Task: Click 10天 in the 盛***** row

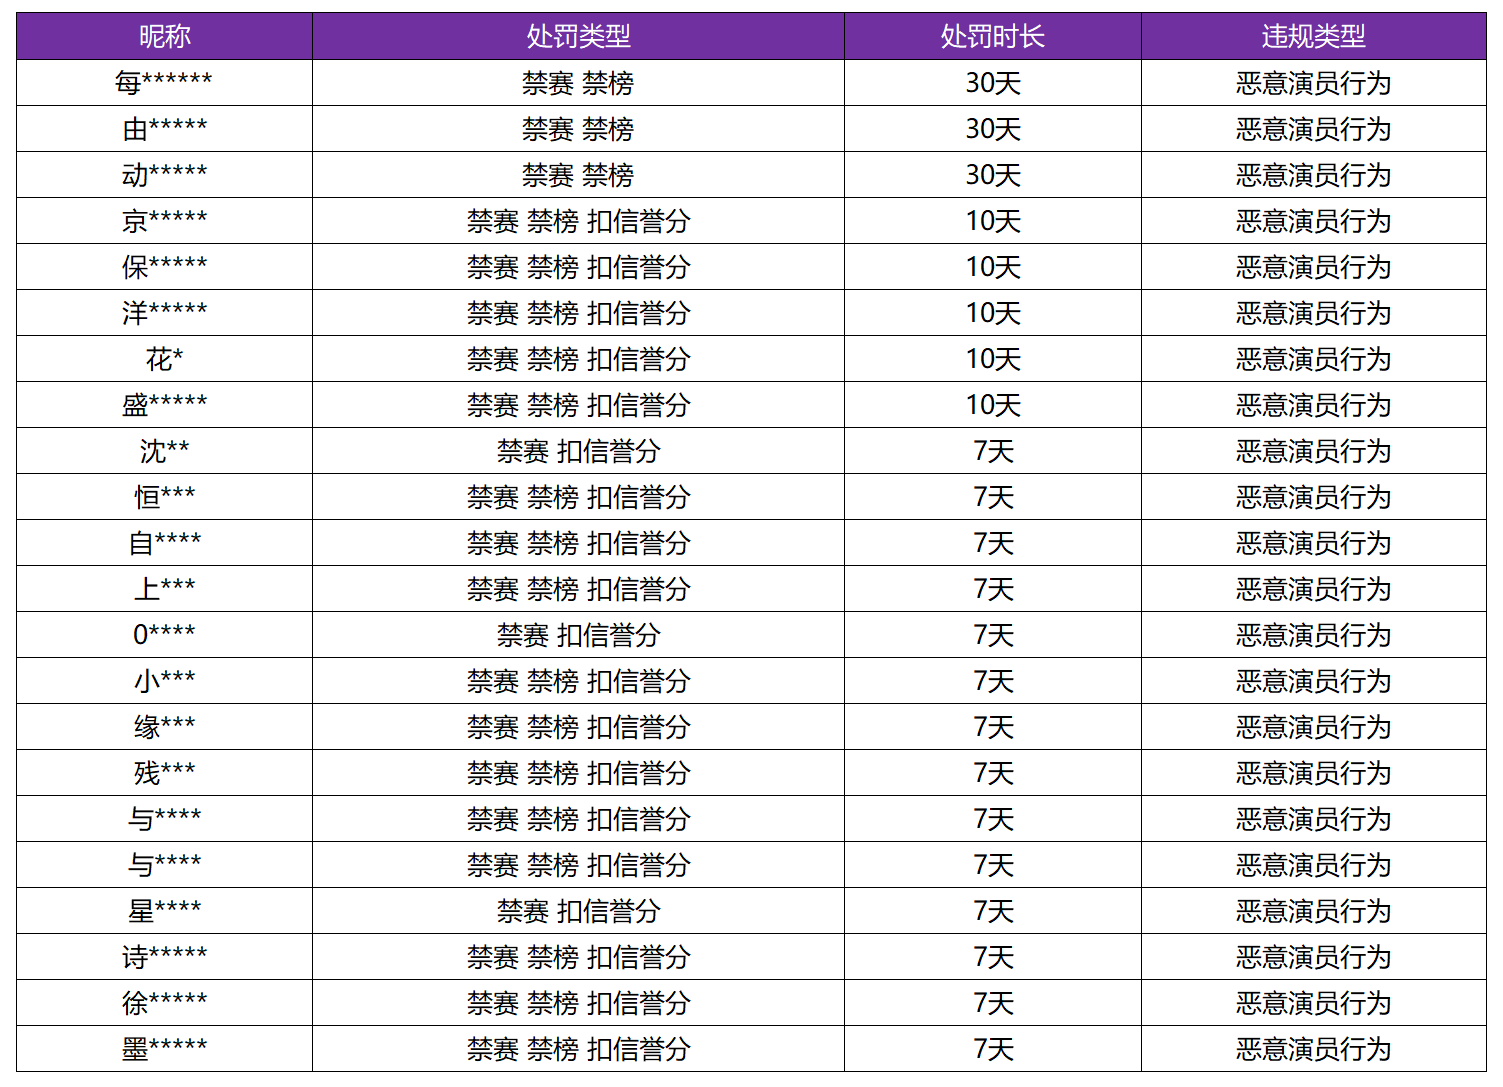Action: pyautogui.click(x=993, y=405)
